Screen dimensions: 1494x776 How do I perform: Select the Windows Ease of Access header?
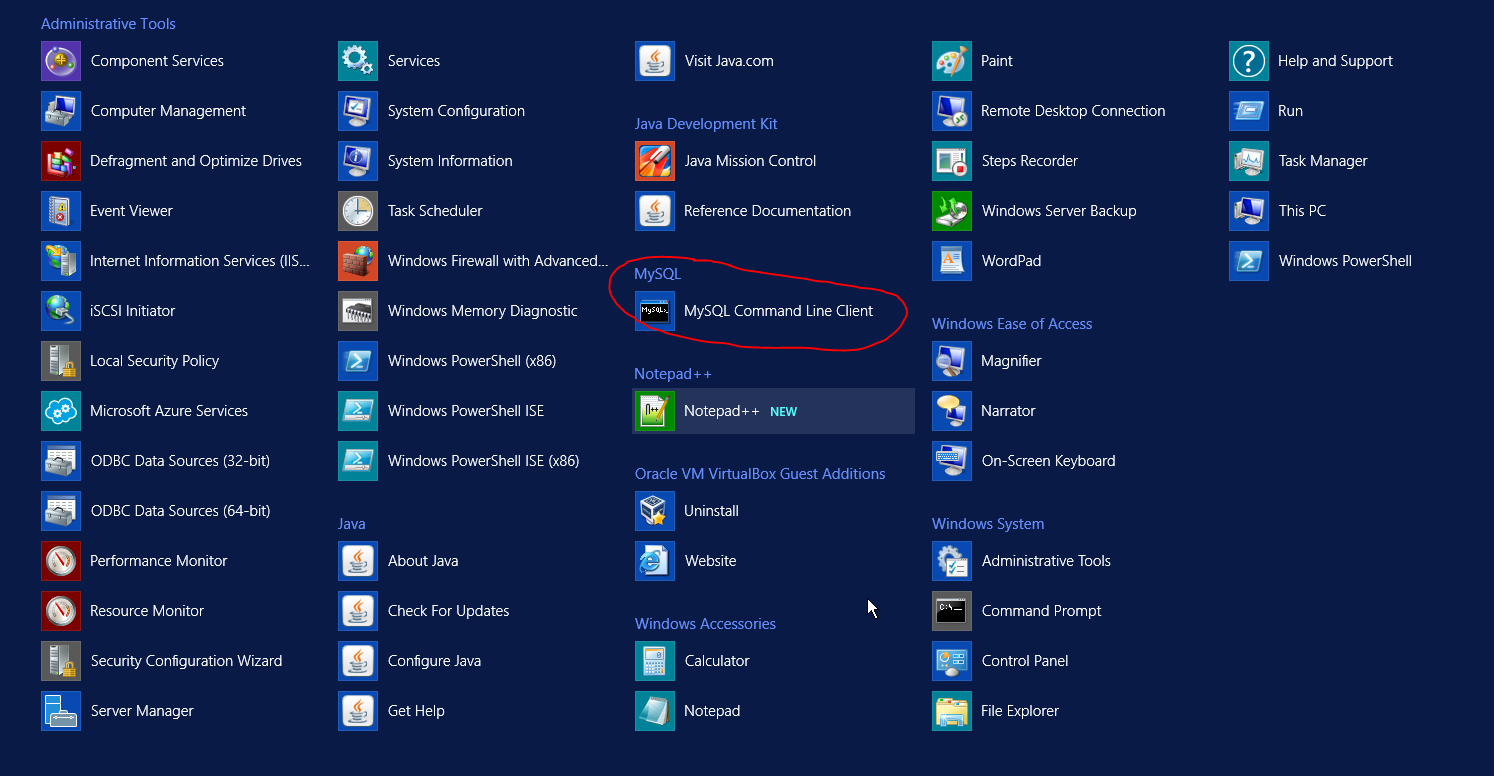click(1012, 324)
